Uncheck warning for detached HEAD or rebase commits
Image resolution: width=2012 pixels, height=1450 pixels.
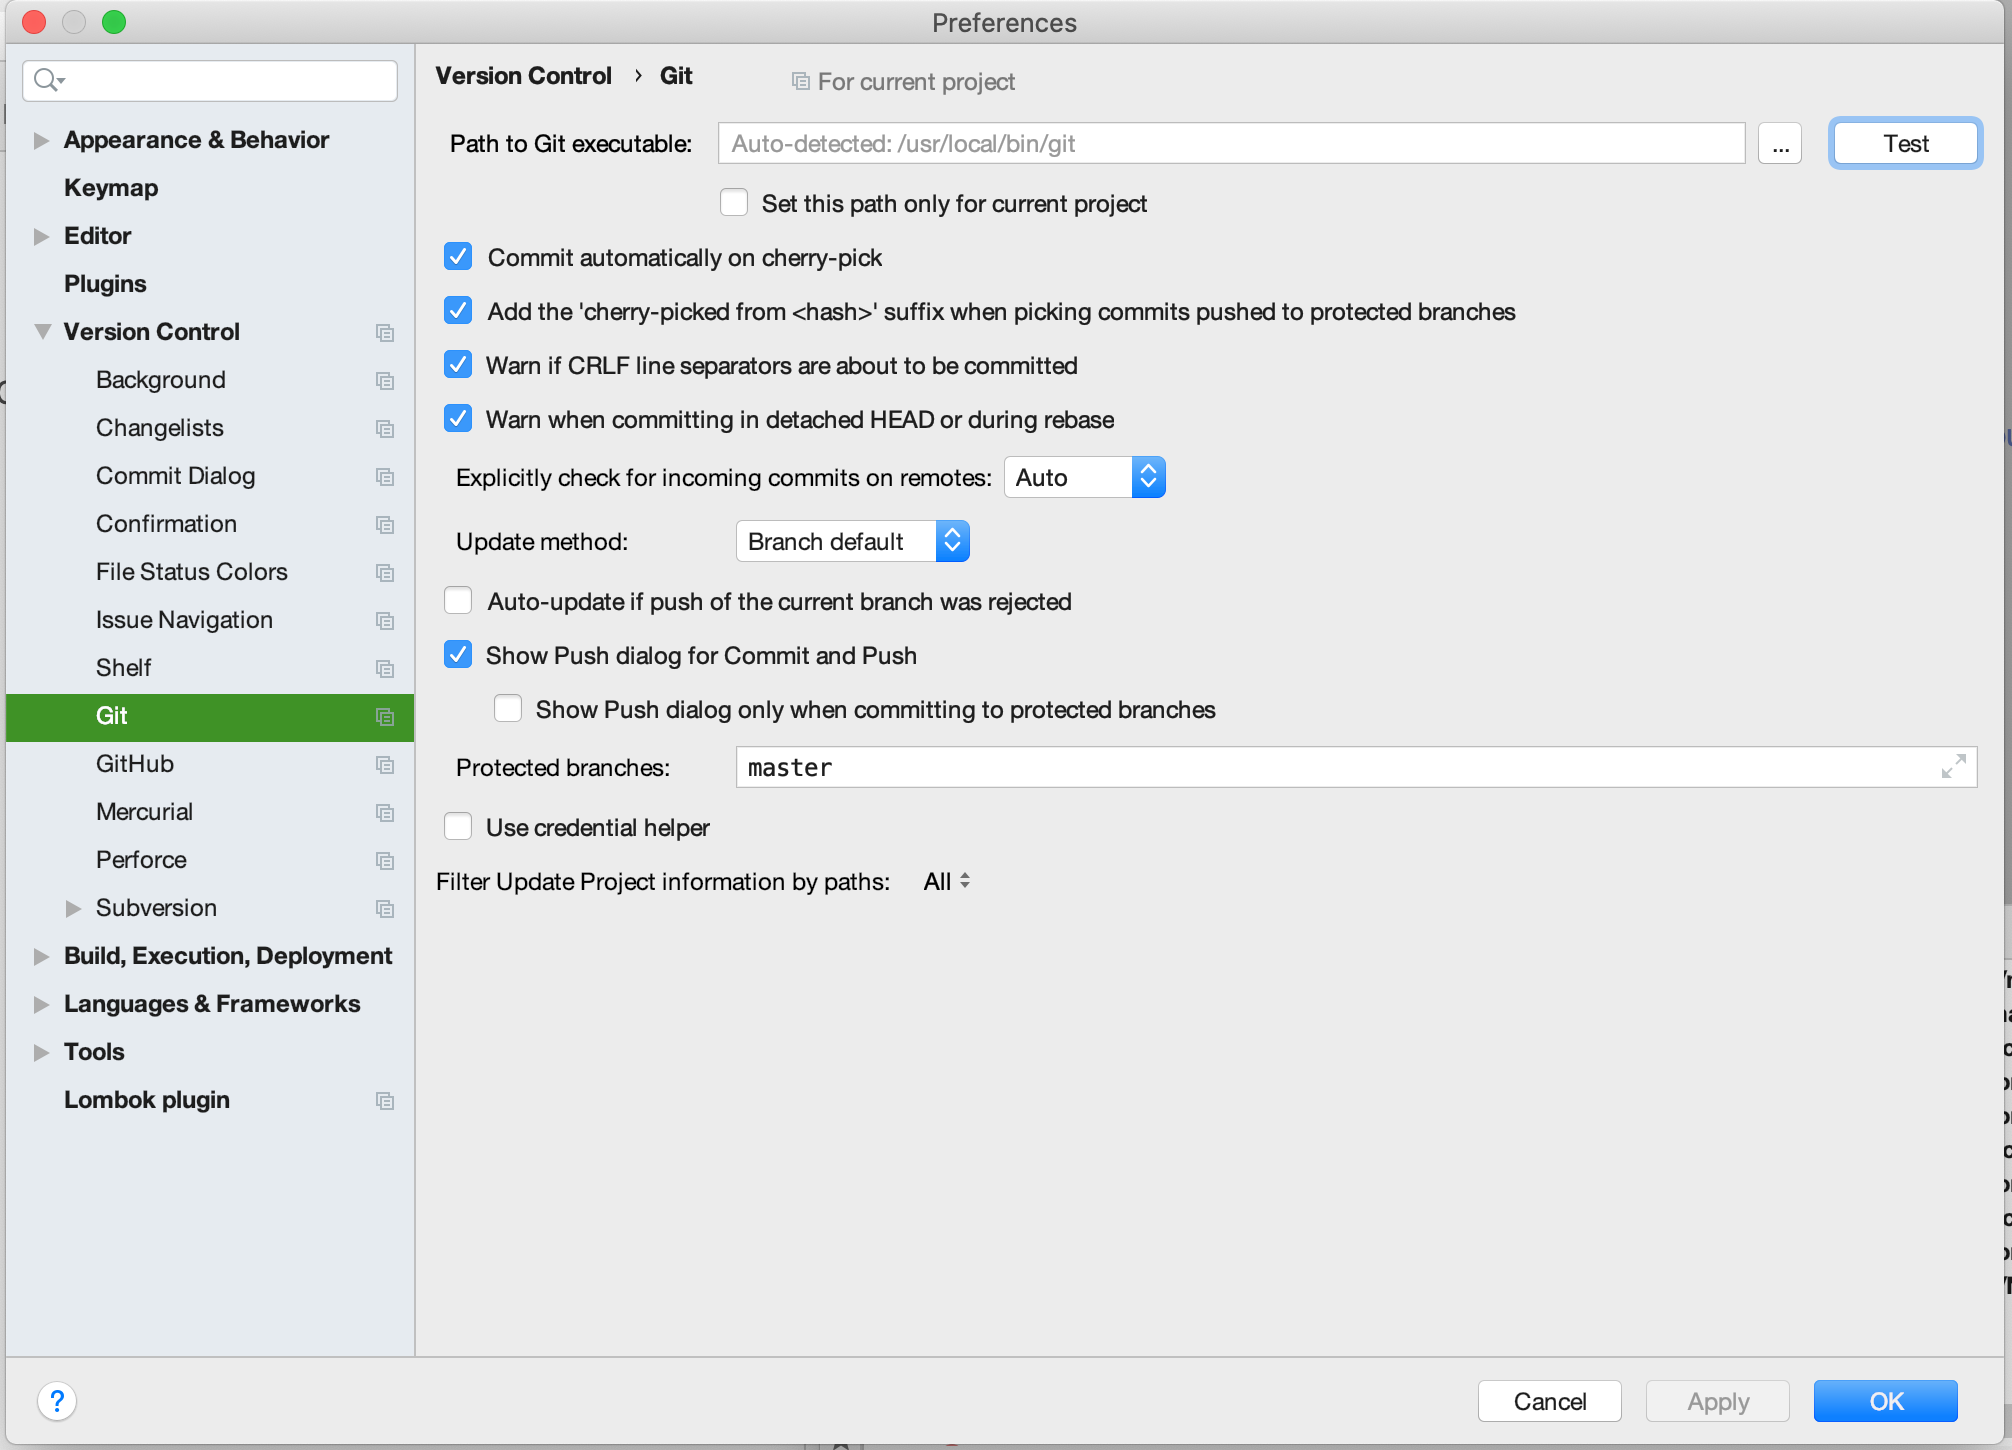pyautogui.click(x=458, y=418)
